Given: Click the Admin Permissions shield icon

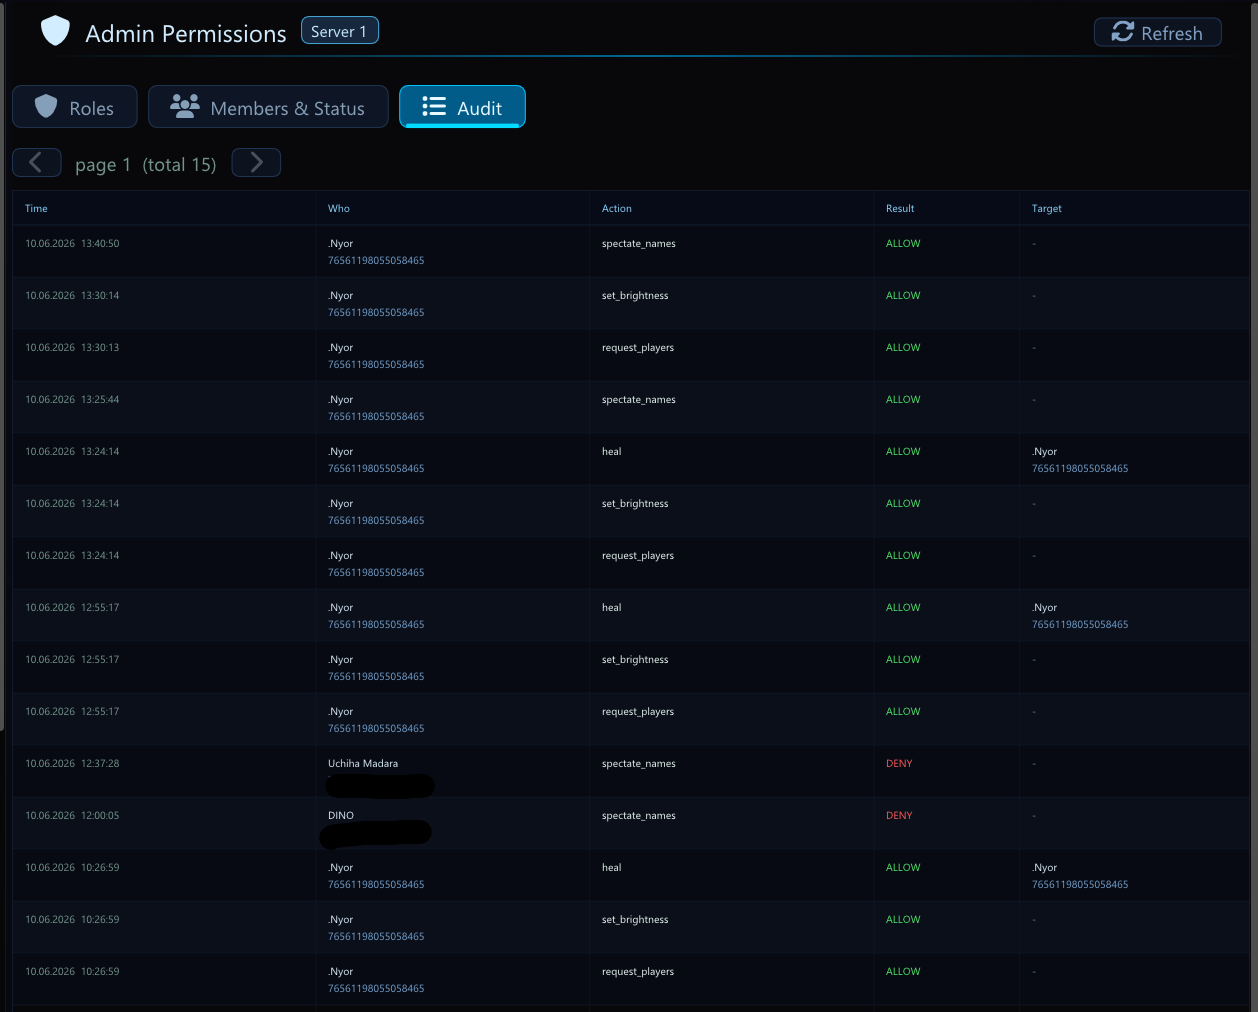Looking at the screenshot, I should (55, 31).
